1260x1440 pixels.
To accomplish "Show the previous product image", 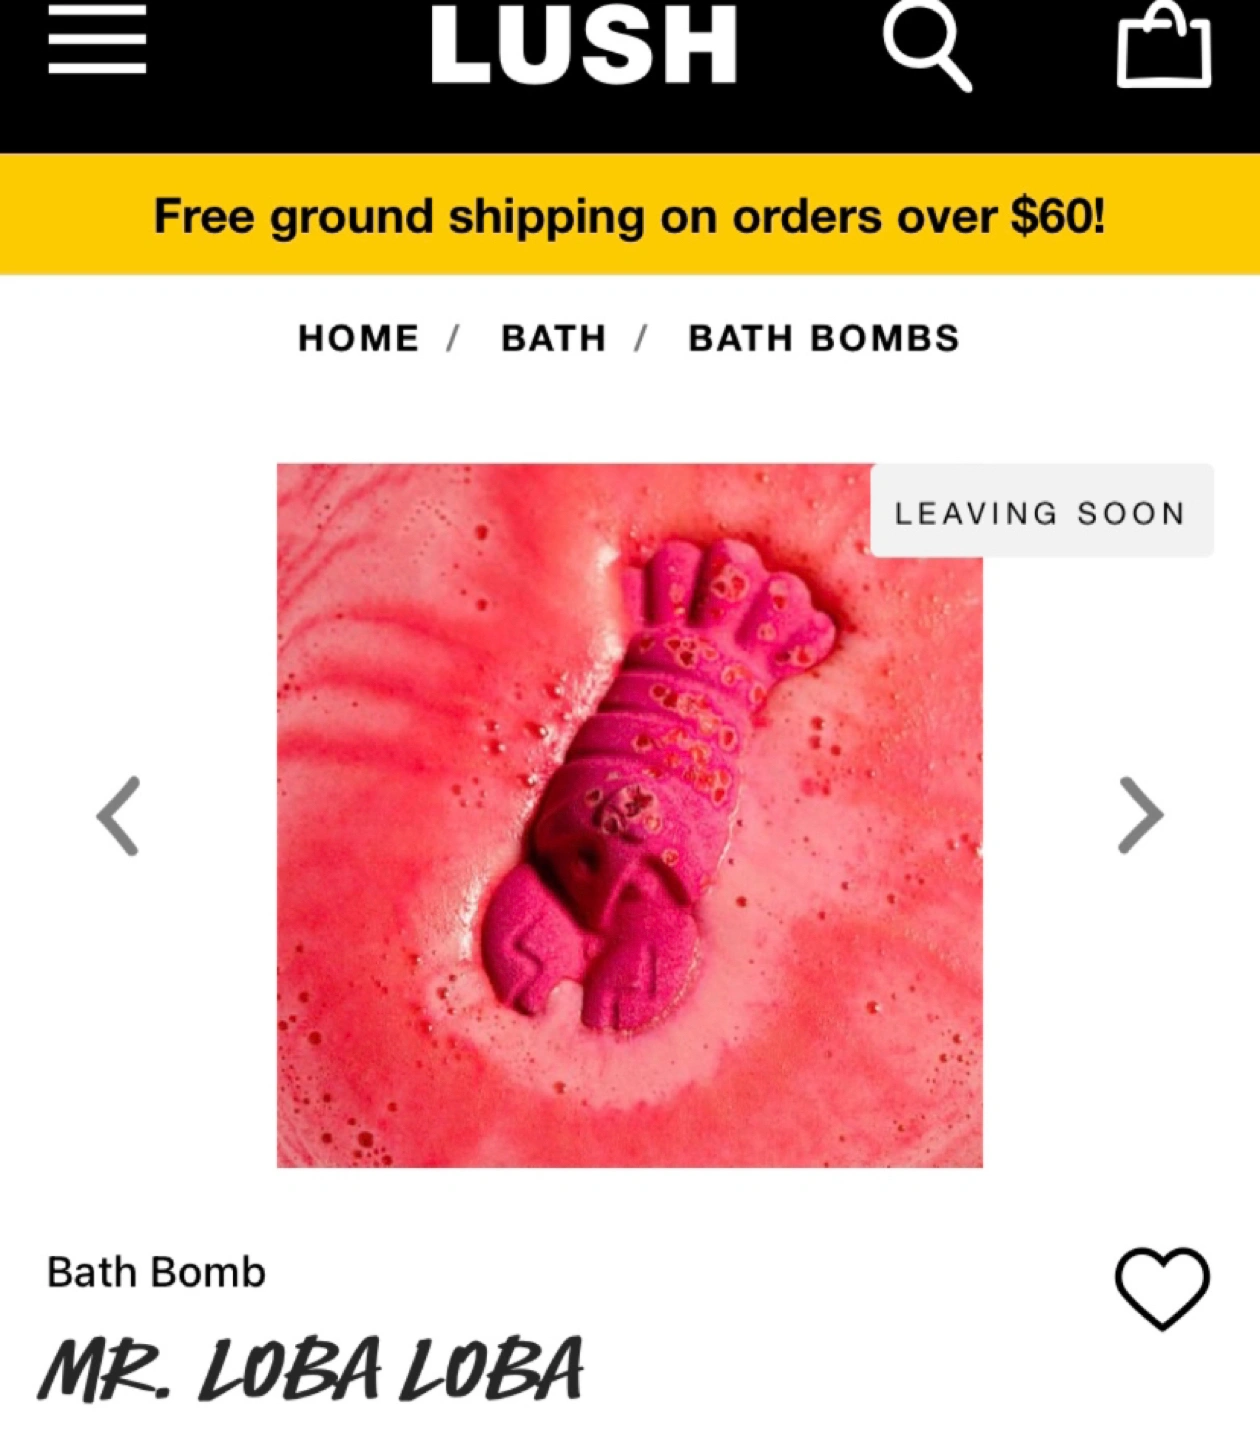I will click(x=118, y=815).
